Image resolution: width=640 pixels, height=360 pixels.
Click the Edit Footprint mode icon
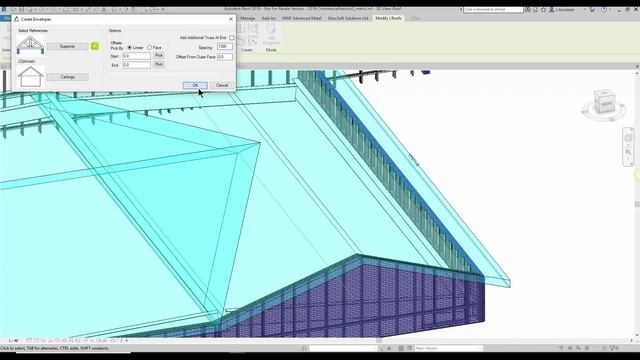271,34
